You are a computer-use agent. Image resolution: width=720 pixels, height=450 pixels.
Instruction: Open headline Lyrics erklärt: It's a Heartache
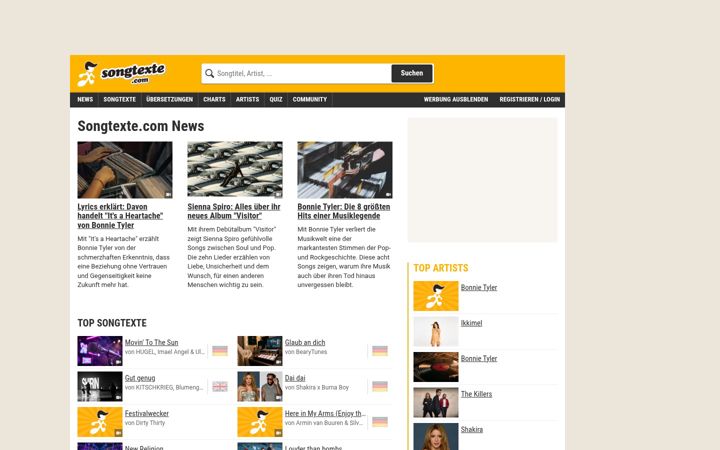(120, 216)
